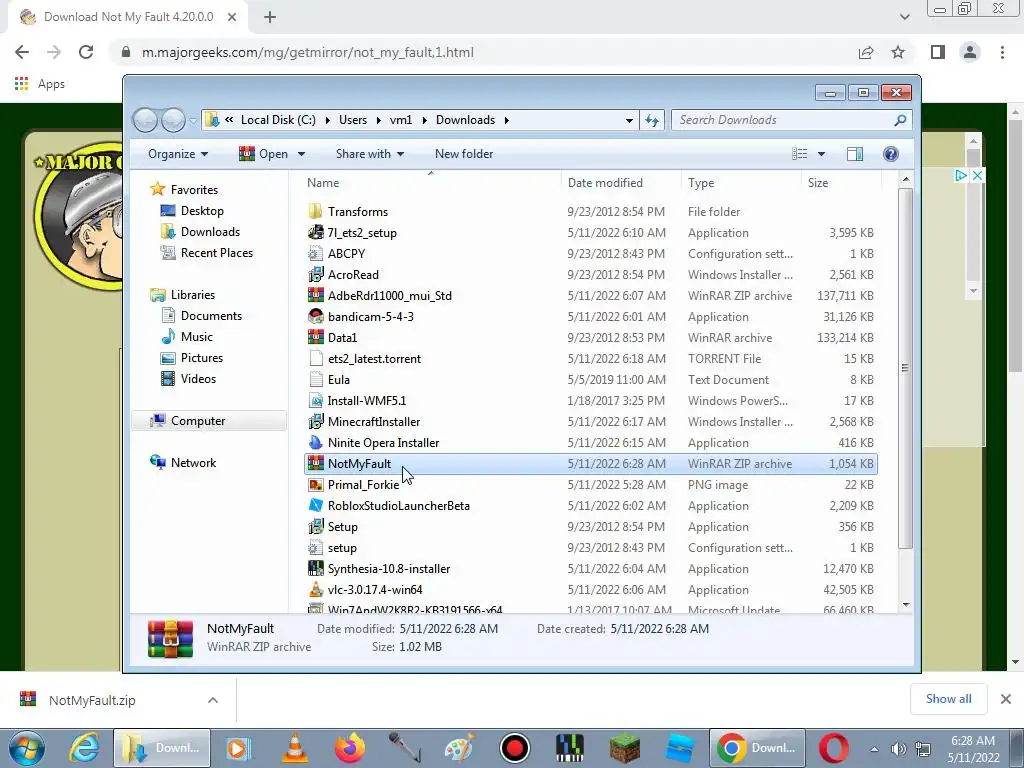Viewport: 1024px width, 768px height.
Task: Select the Synthesia-10.8-installer icon
Action: coord(315,569)
